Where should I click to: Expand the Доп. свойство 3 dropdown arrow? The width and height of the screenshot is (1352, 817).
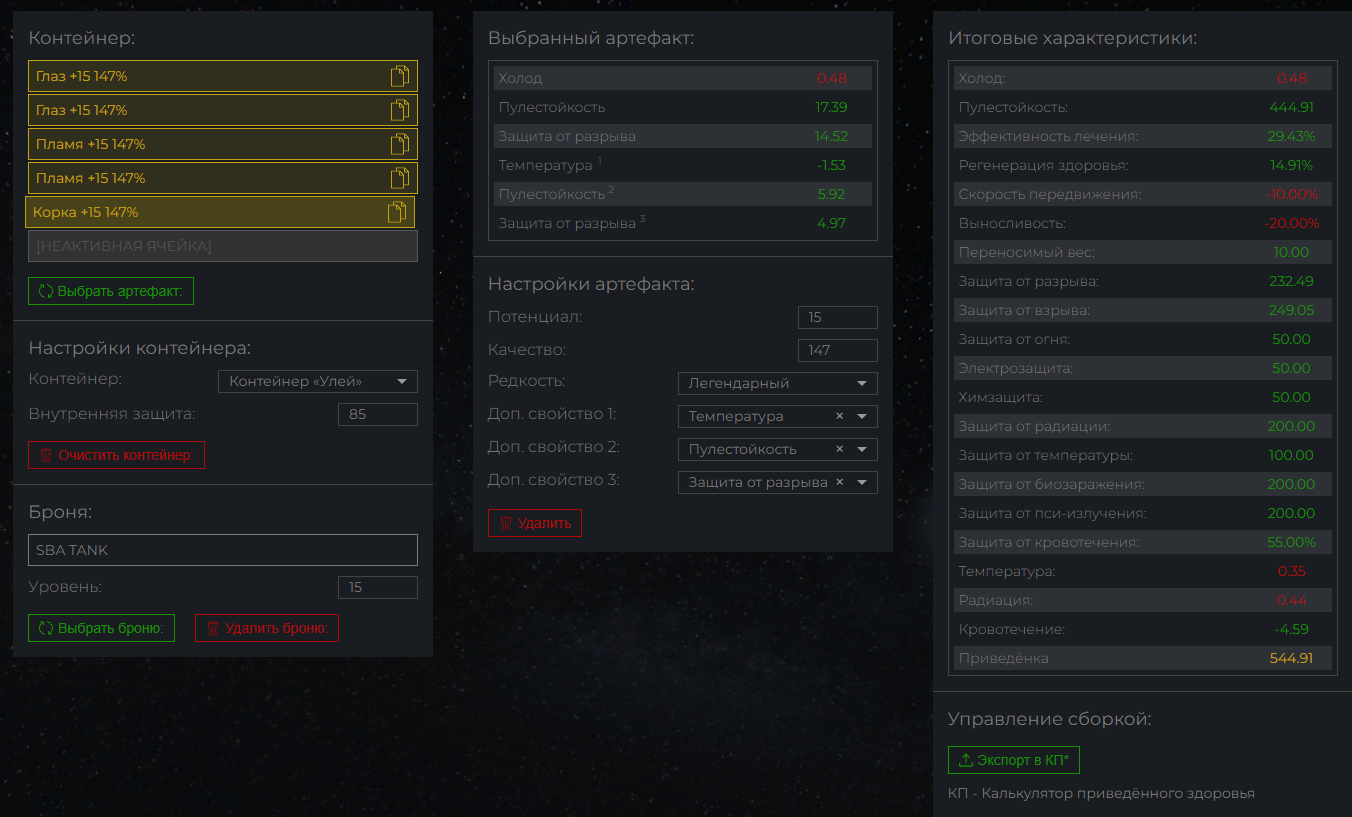[x=861, y=482]
